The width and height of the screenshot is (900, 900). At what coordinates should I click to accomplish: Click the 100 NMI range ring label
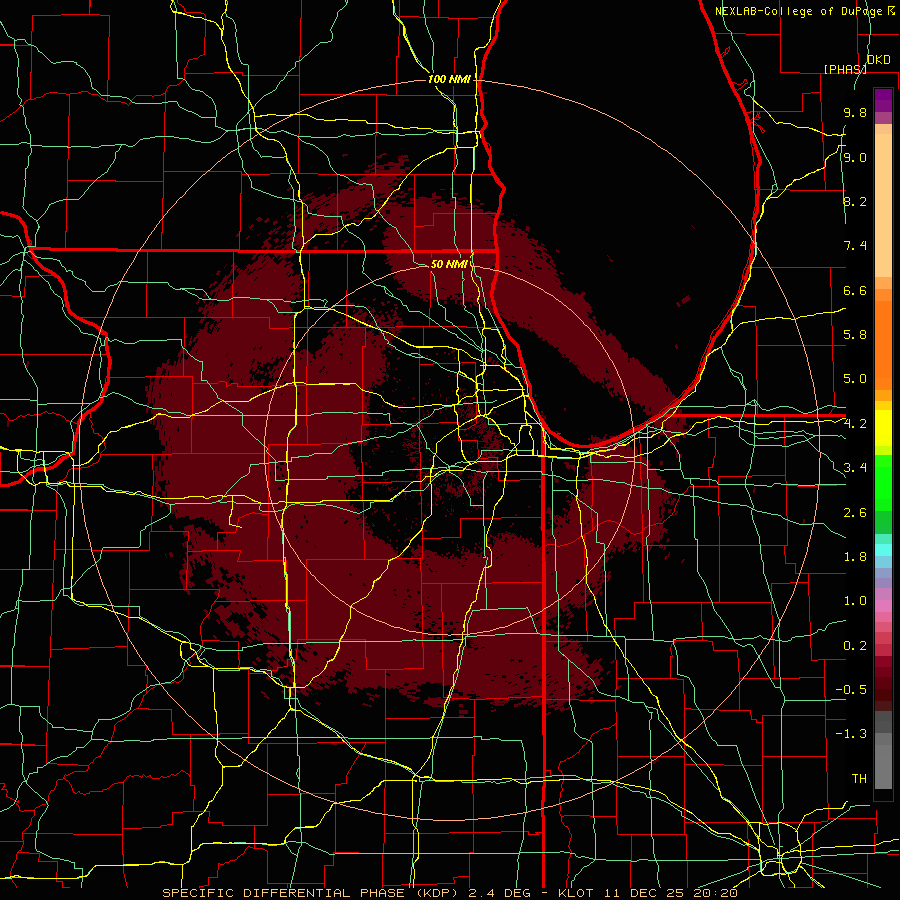coord(449,79)
